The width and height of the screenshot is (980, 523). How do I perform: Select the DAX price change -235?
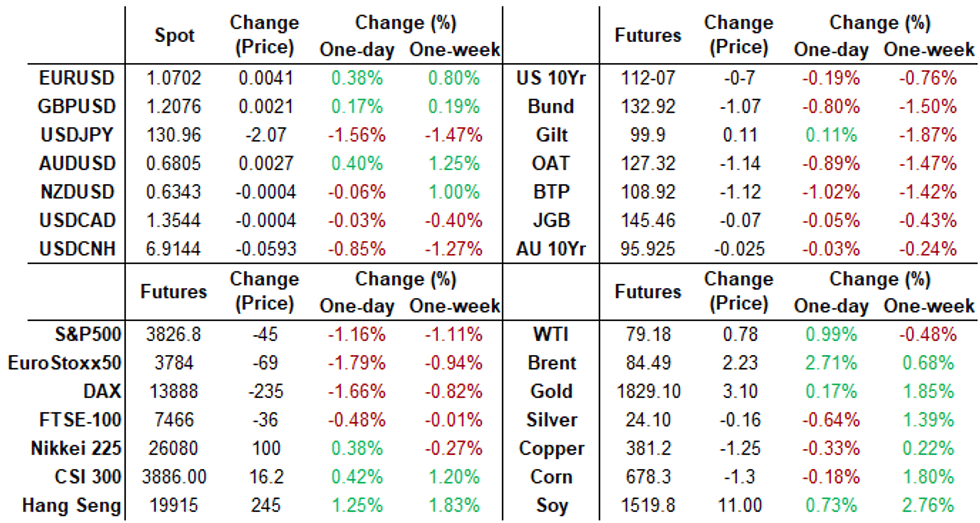[265, 392]
